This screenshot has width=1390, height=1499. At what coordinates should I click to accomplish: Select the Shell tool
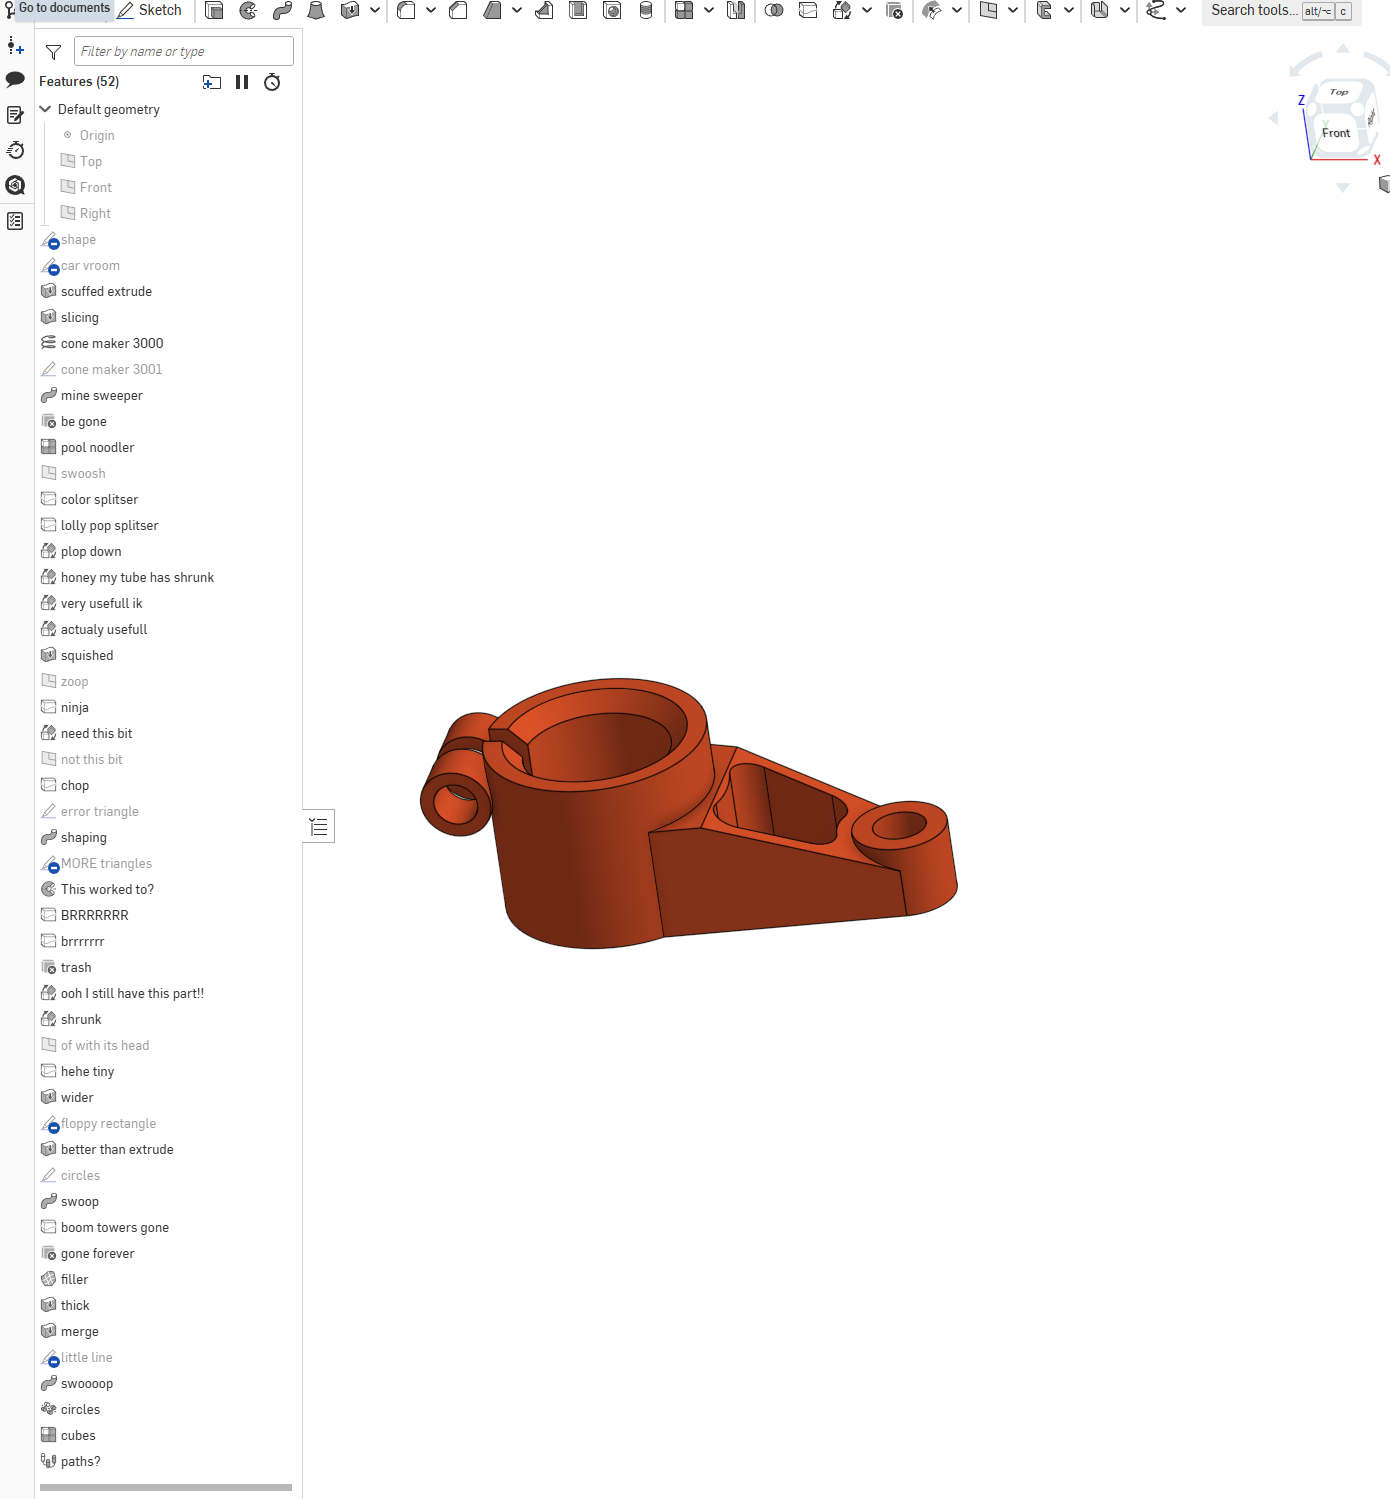pyautogui.click(x=578, y=10)
